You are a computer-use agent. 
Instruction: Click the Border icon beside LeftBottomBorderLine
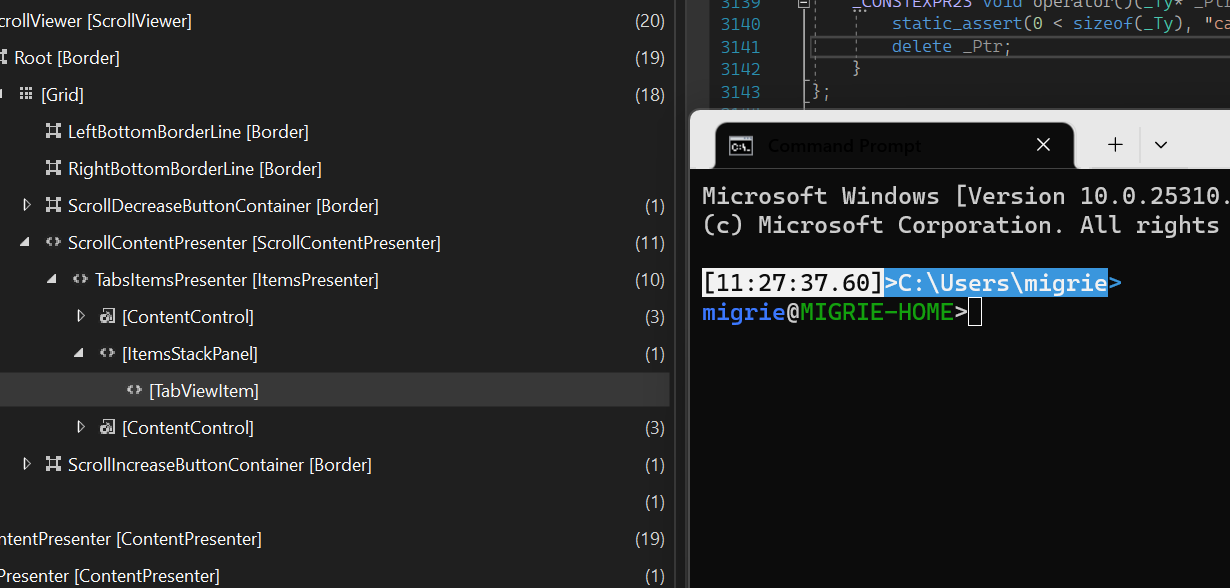(52, 131)
